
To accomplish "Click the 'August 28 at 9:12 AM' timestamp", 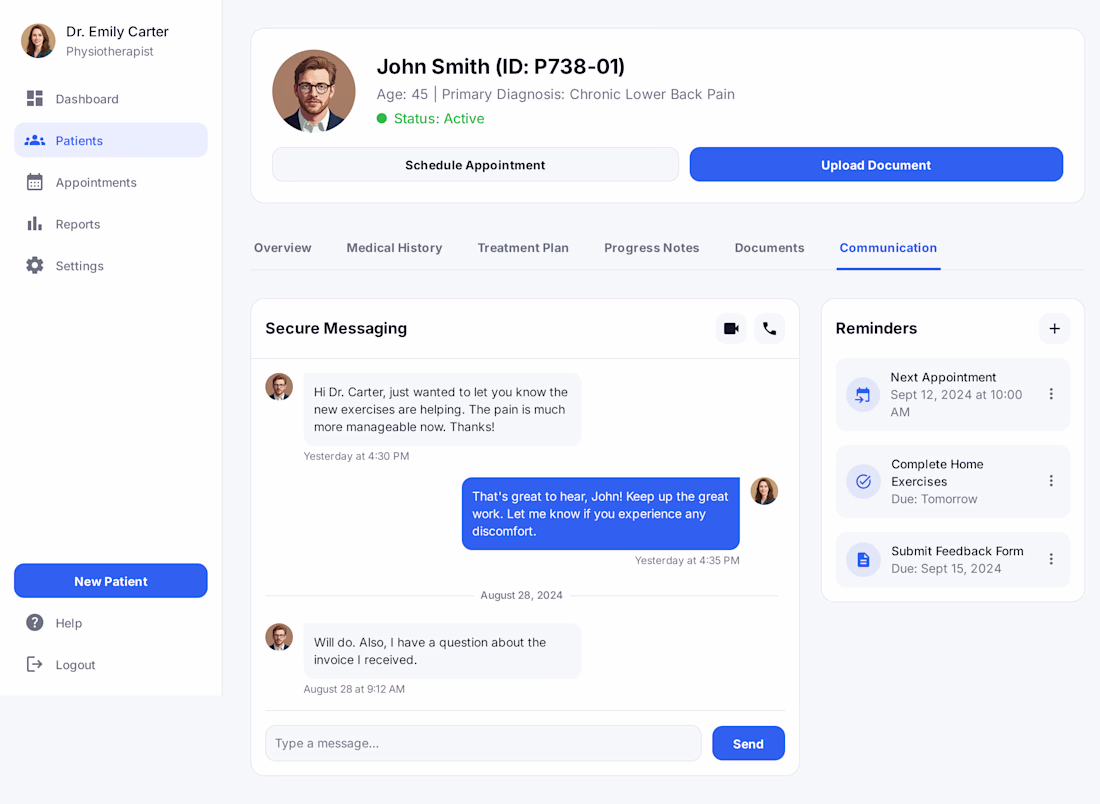I will 354,689.
